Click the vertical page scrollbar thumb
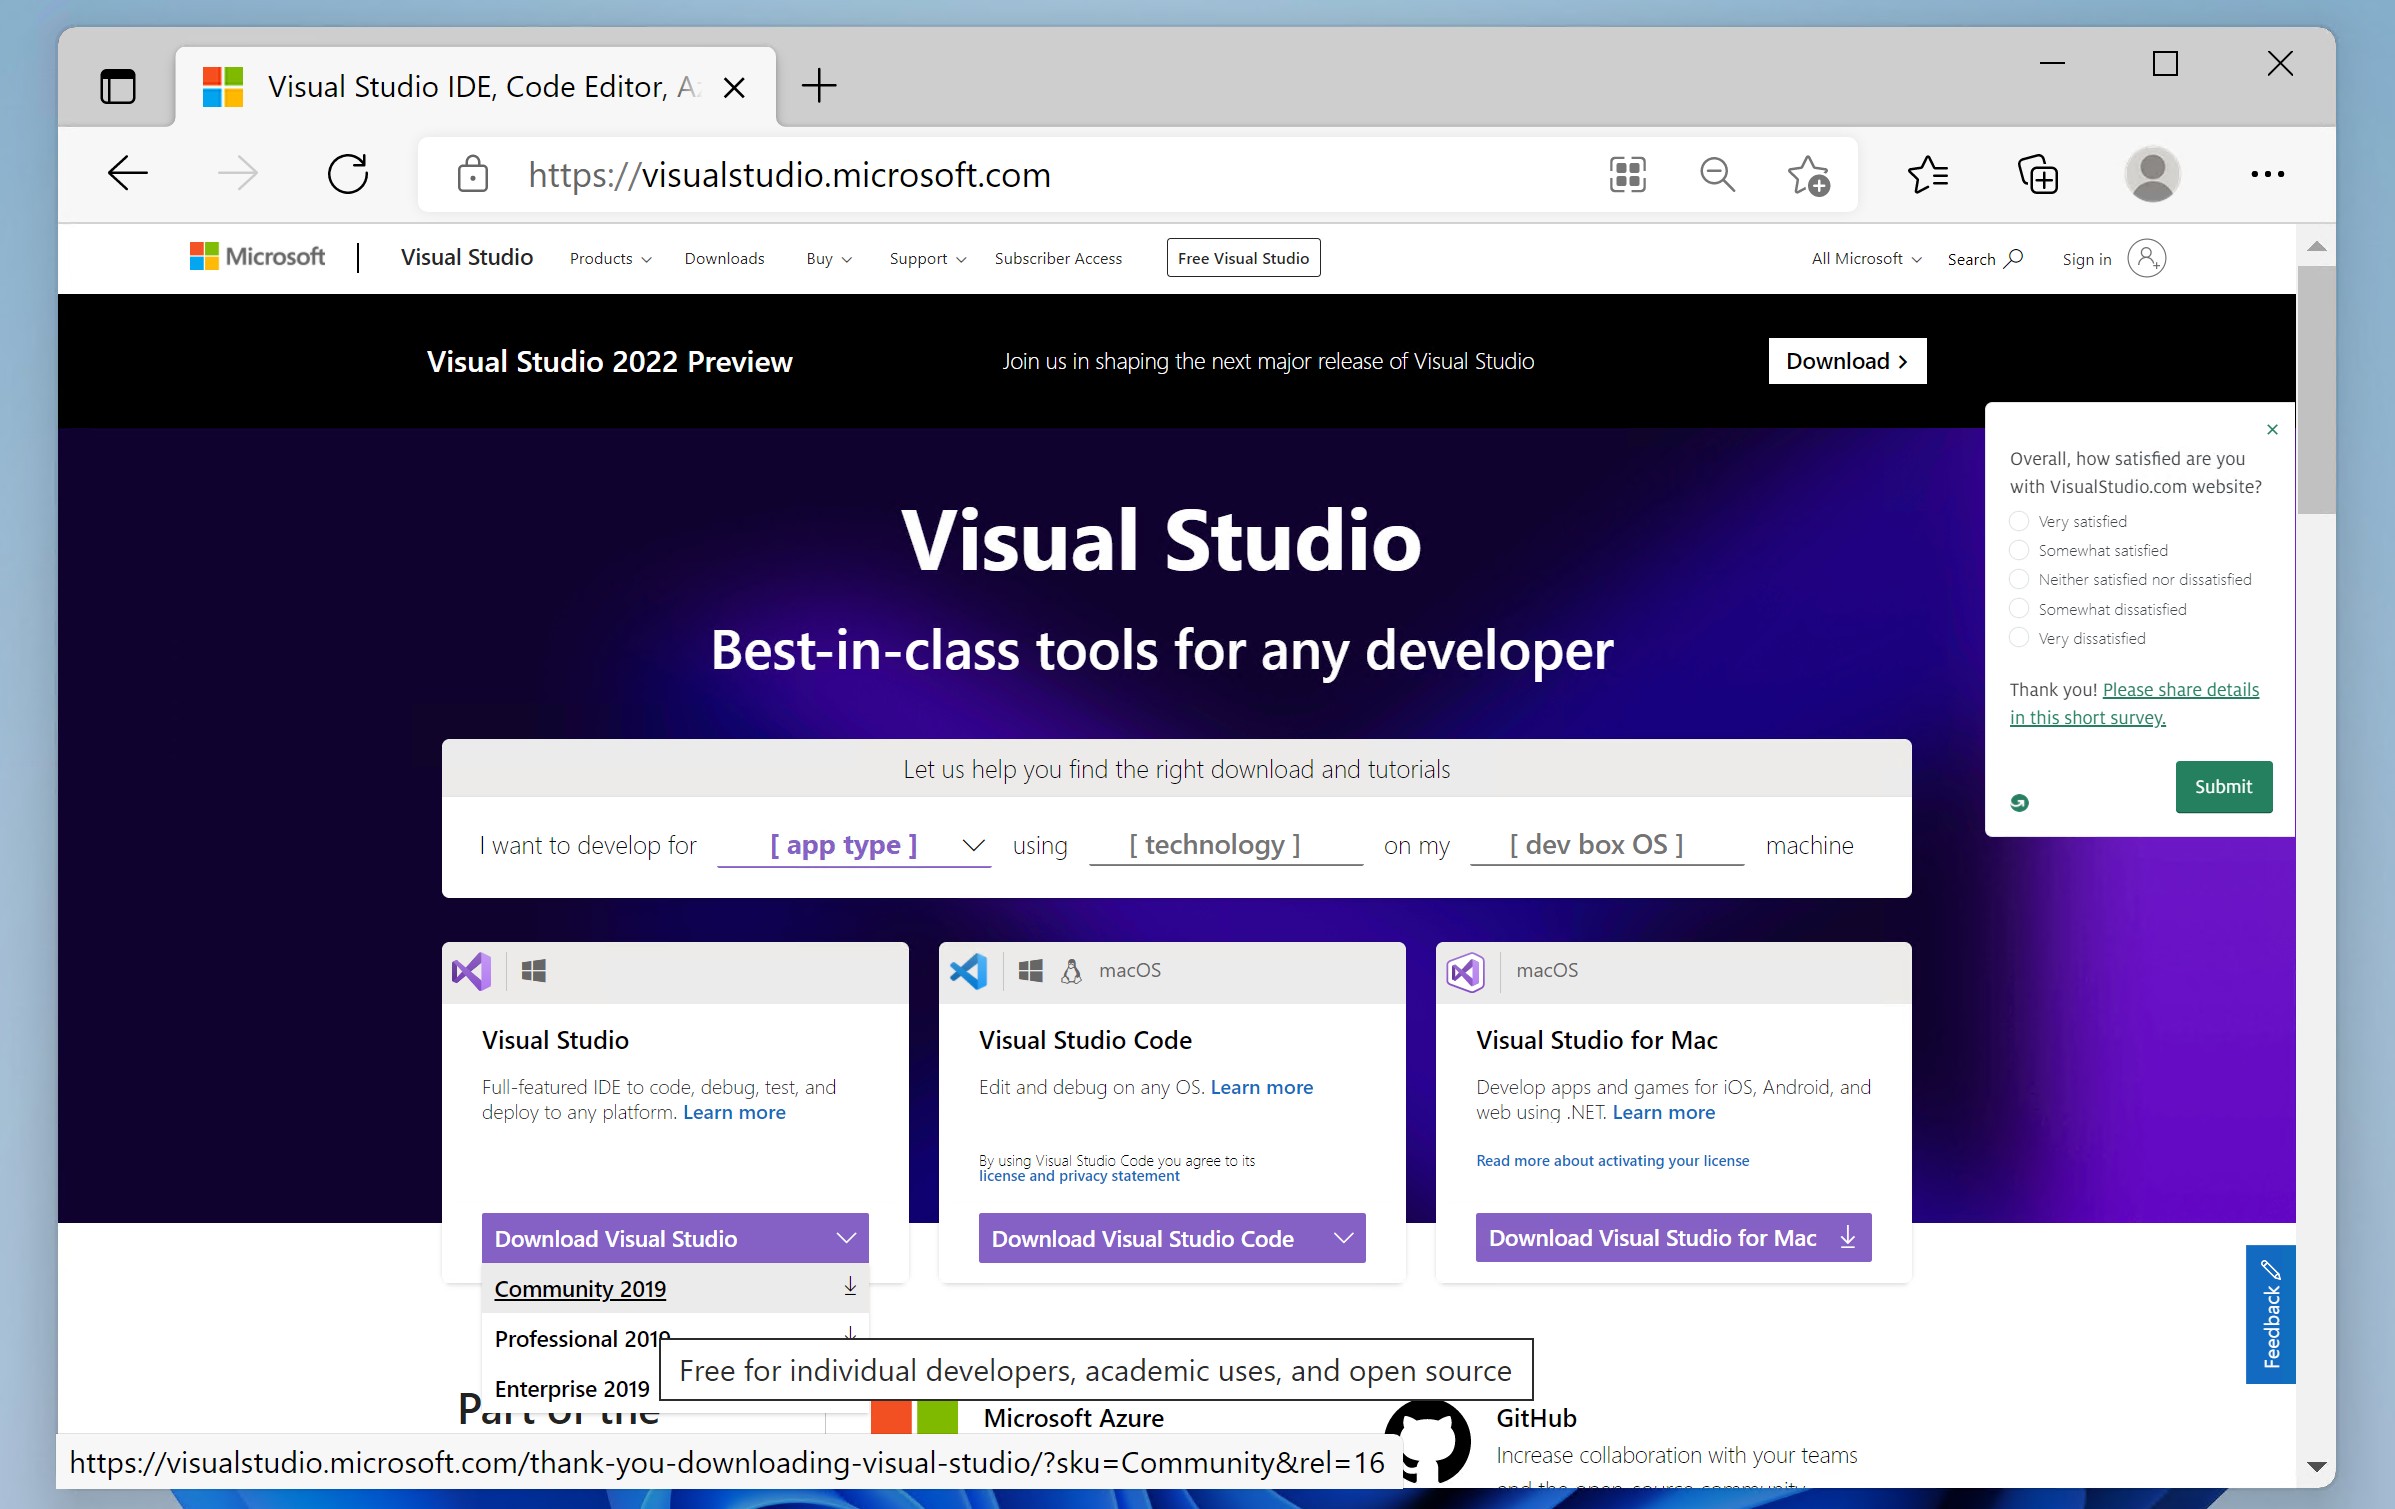The image size is (2395, 1509). (x=2314, y=390)
